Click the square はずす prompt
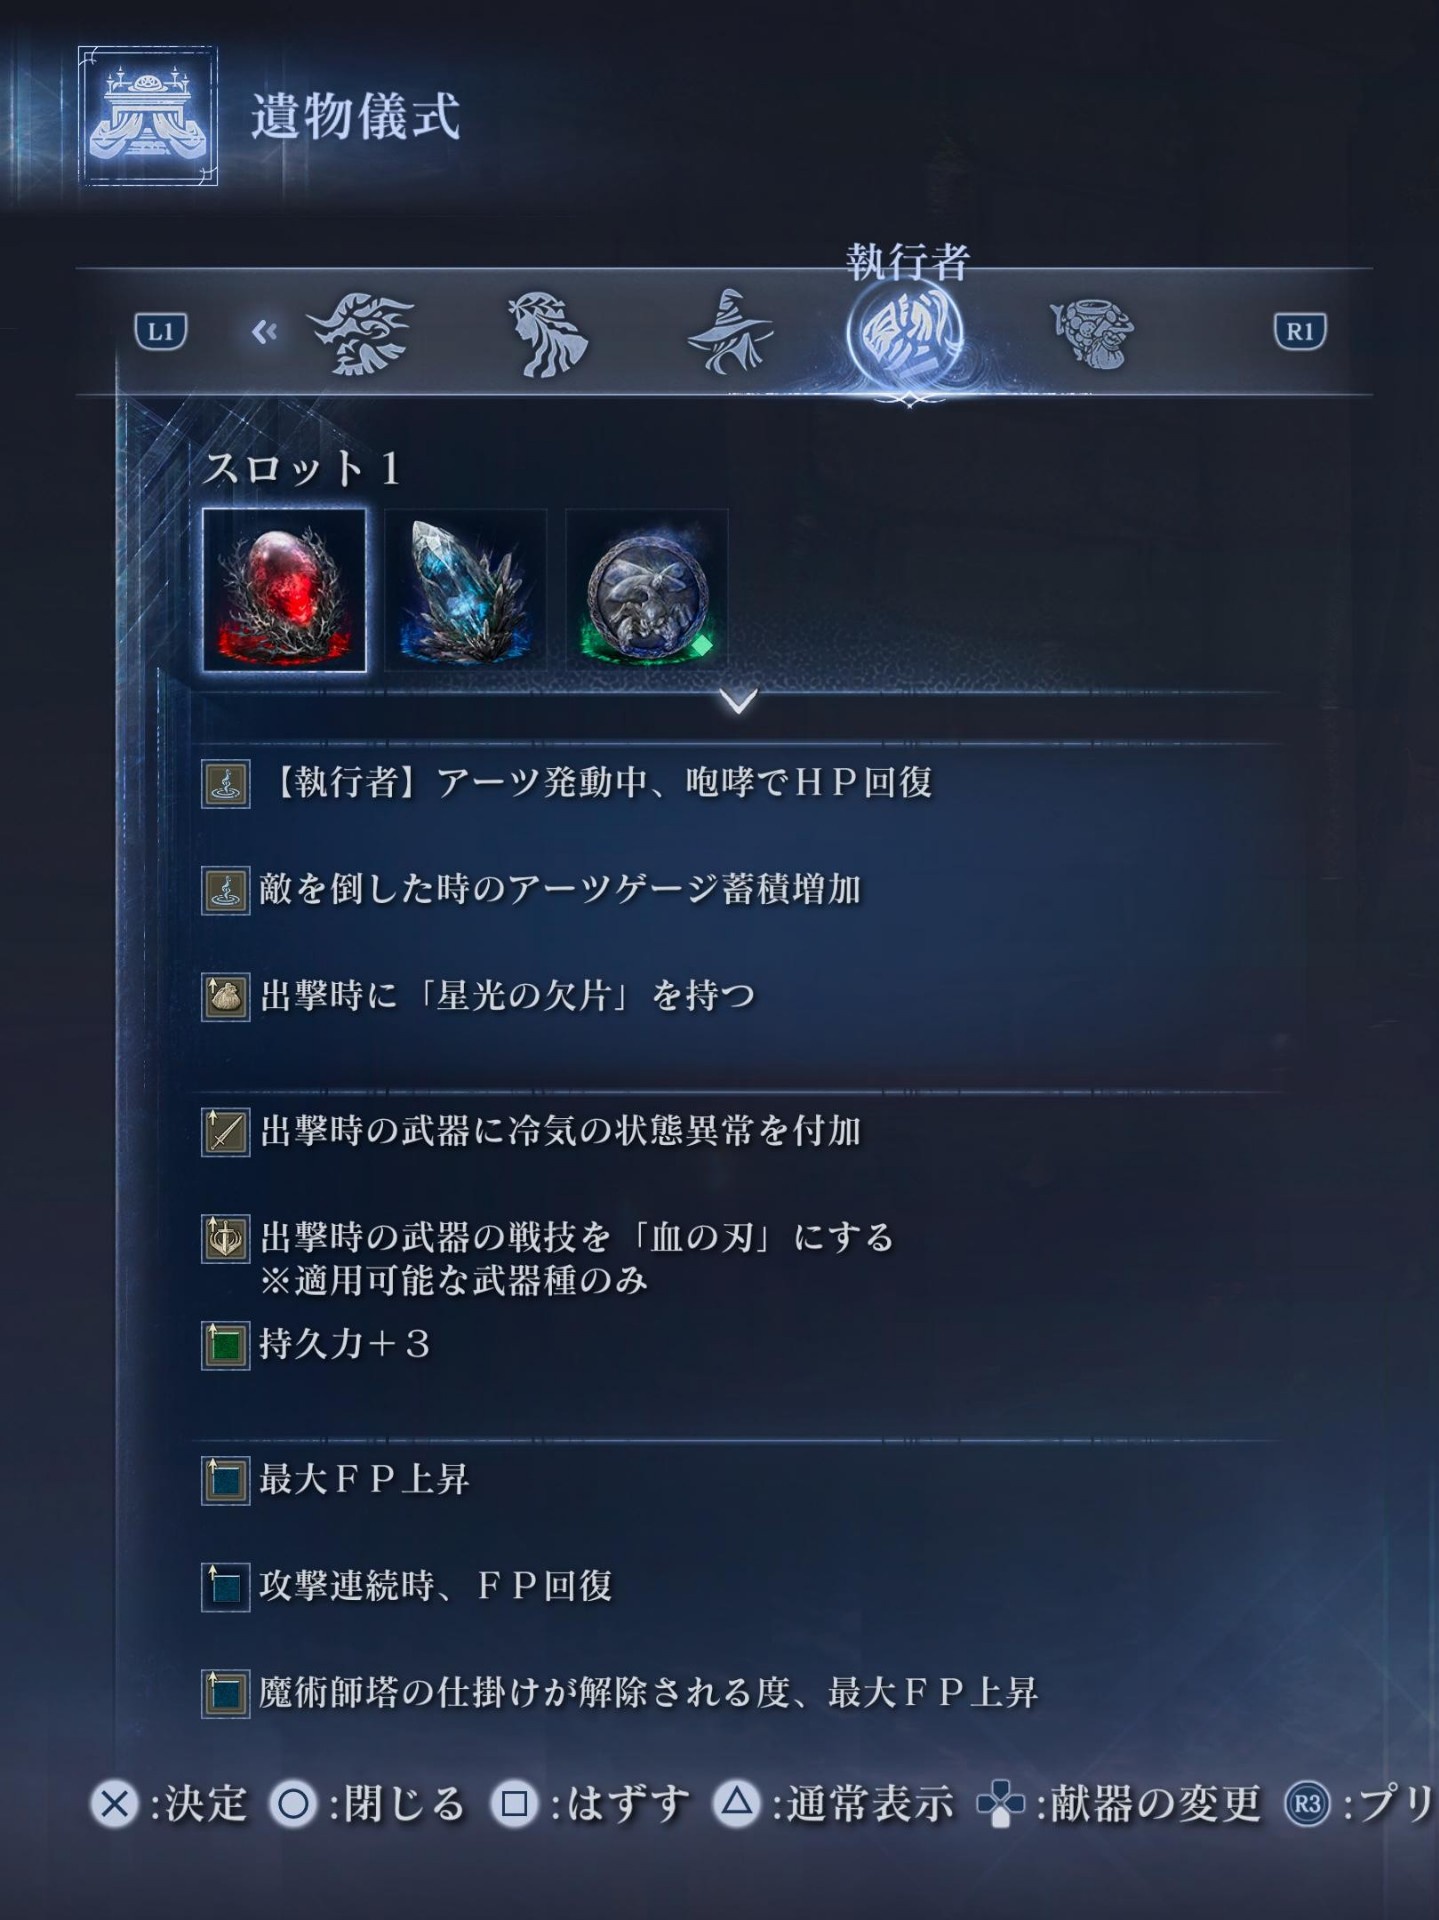 pos(590,1804)
